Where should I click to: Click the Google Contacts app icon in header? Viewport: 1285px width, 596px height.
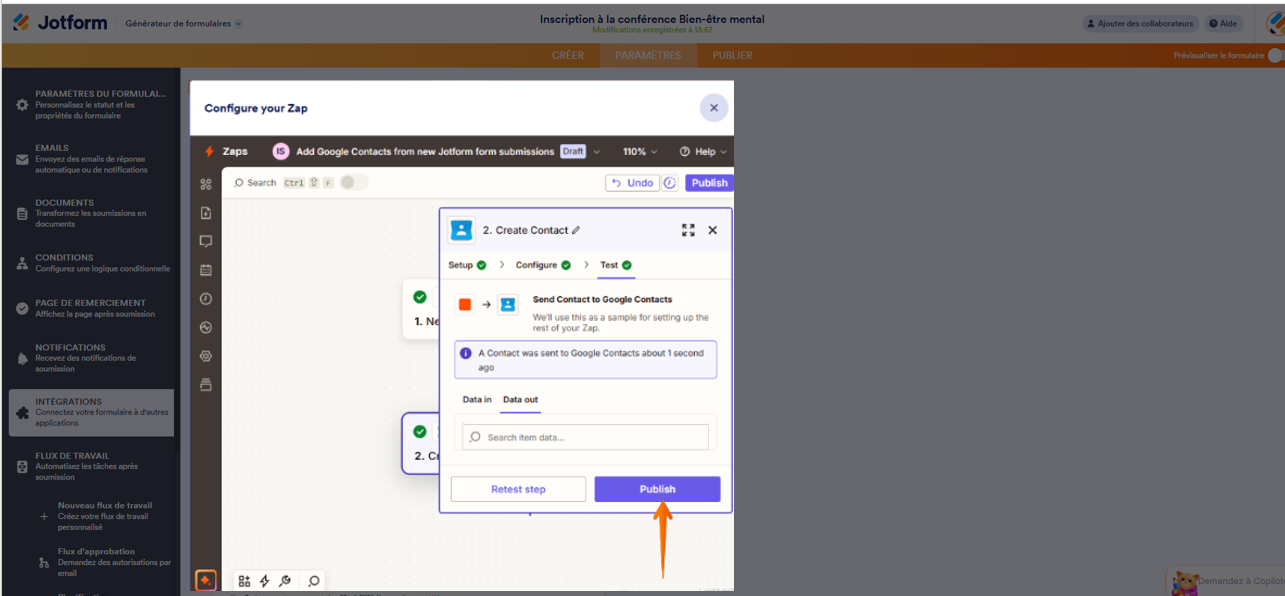pyautogui.click(x=461, y=230)
